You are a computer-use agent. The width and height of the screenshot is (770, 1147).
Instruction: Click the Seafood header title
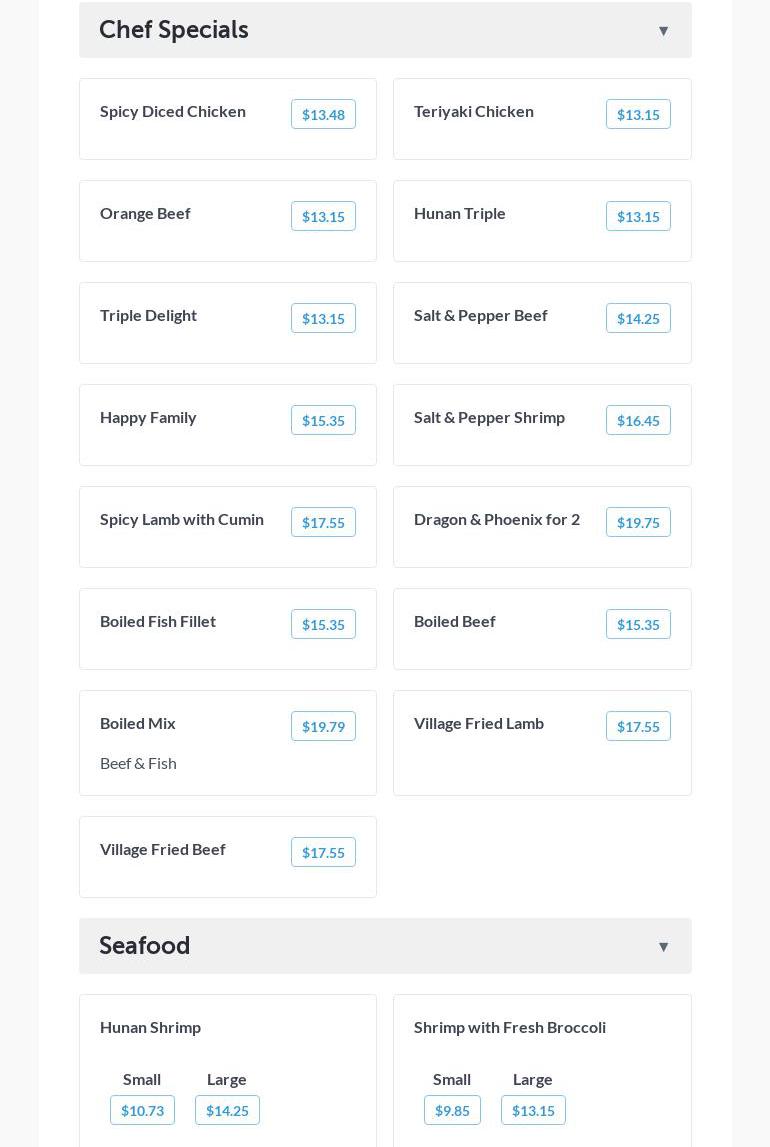pos(145,946)
